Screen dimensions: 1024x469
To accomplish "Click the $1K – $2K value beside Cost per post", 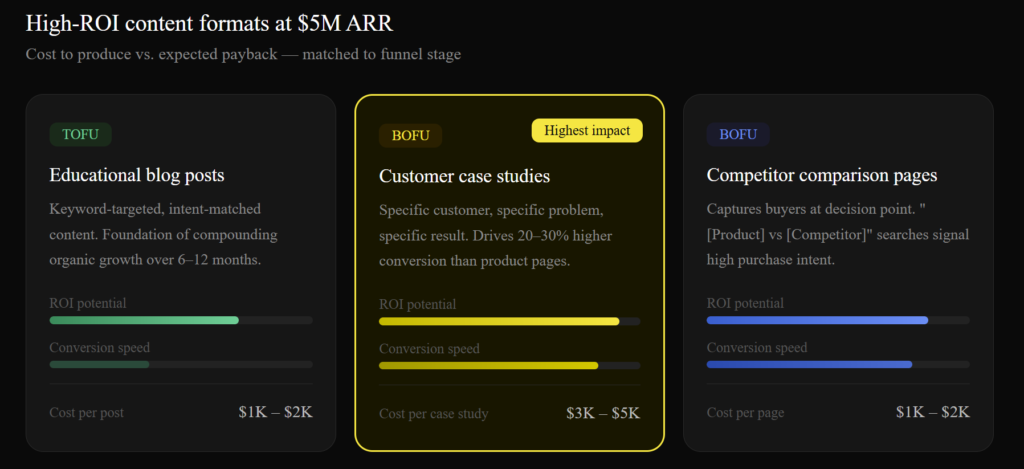I will click(276, 412).
